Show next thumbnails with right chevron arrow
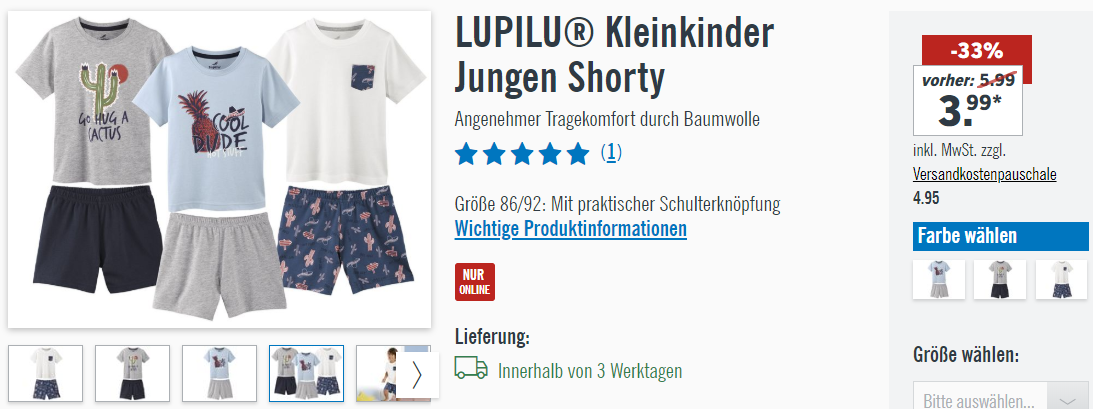This screenshot has height=409, width=1093. point(418,375)
